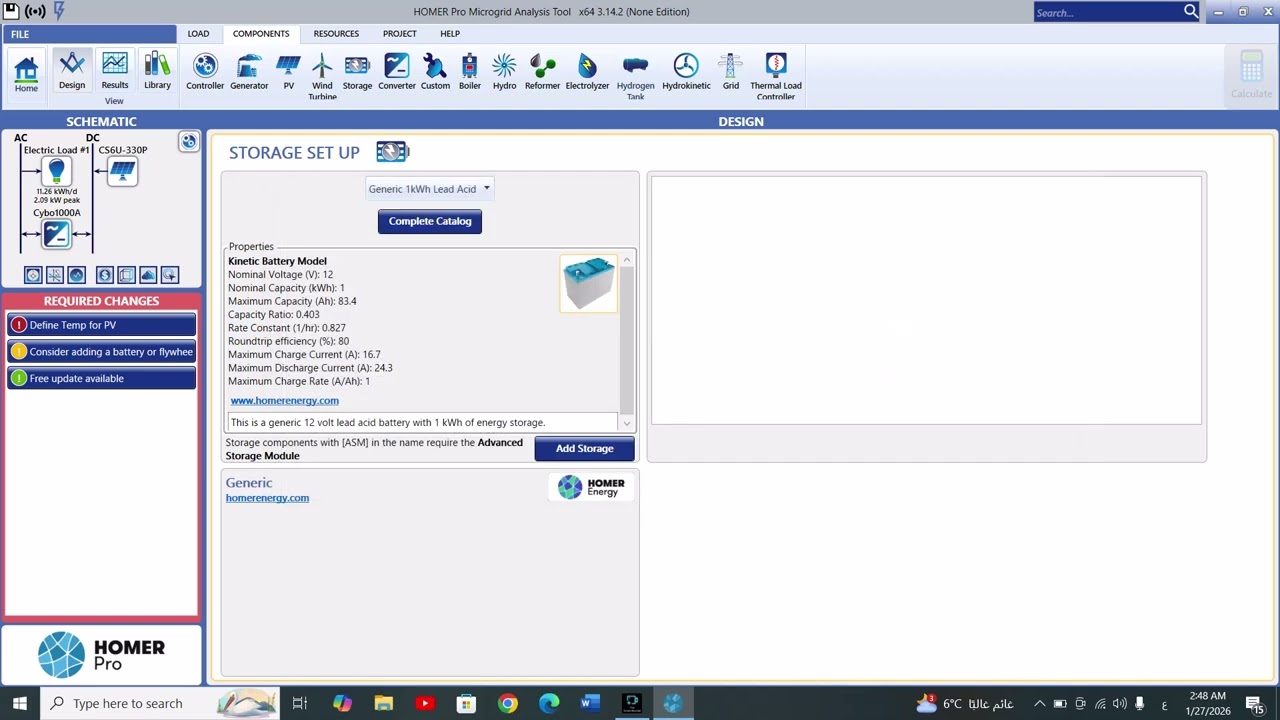This screenshot has height=720, width=1280.
Task: Select the Grid component
Action: [x=731, y=72]
